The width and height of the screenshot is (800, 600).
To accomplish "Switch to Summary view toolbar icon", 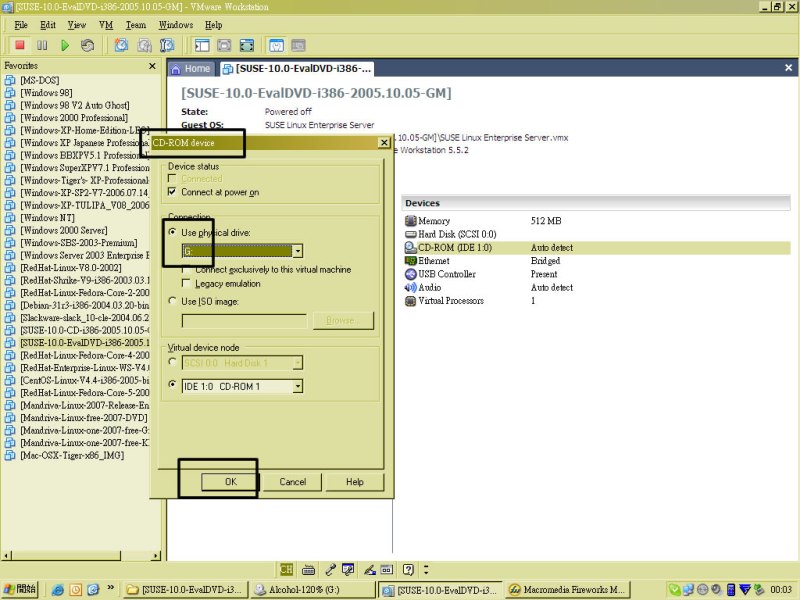I will [276, 45].
